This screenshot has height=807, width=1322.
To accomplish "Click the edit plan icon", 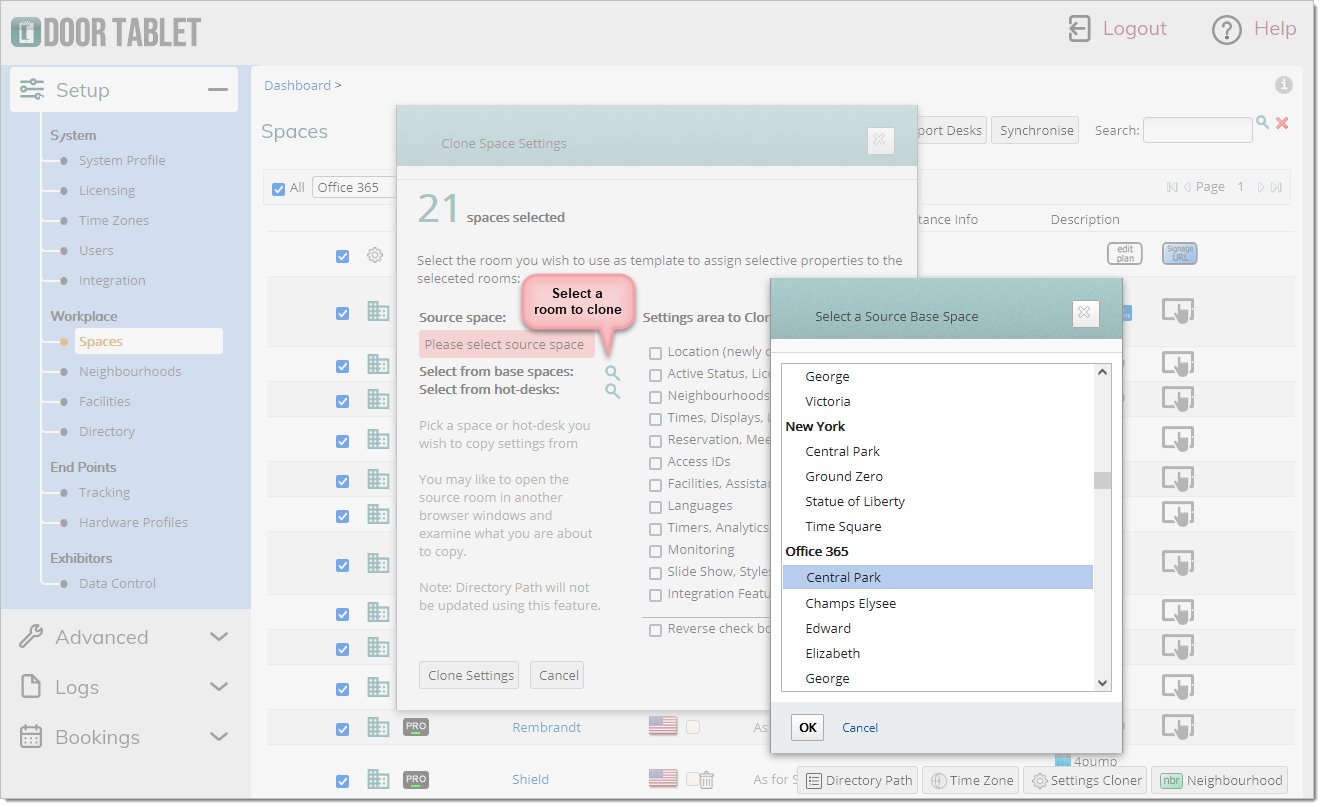I will [1124, 254].
